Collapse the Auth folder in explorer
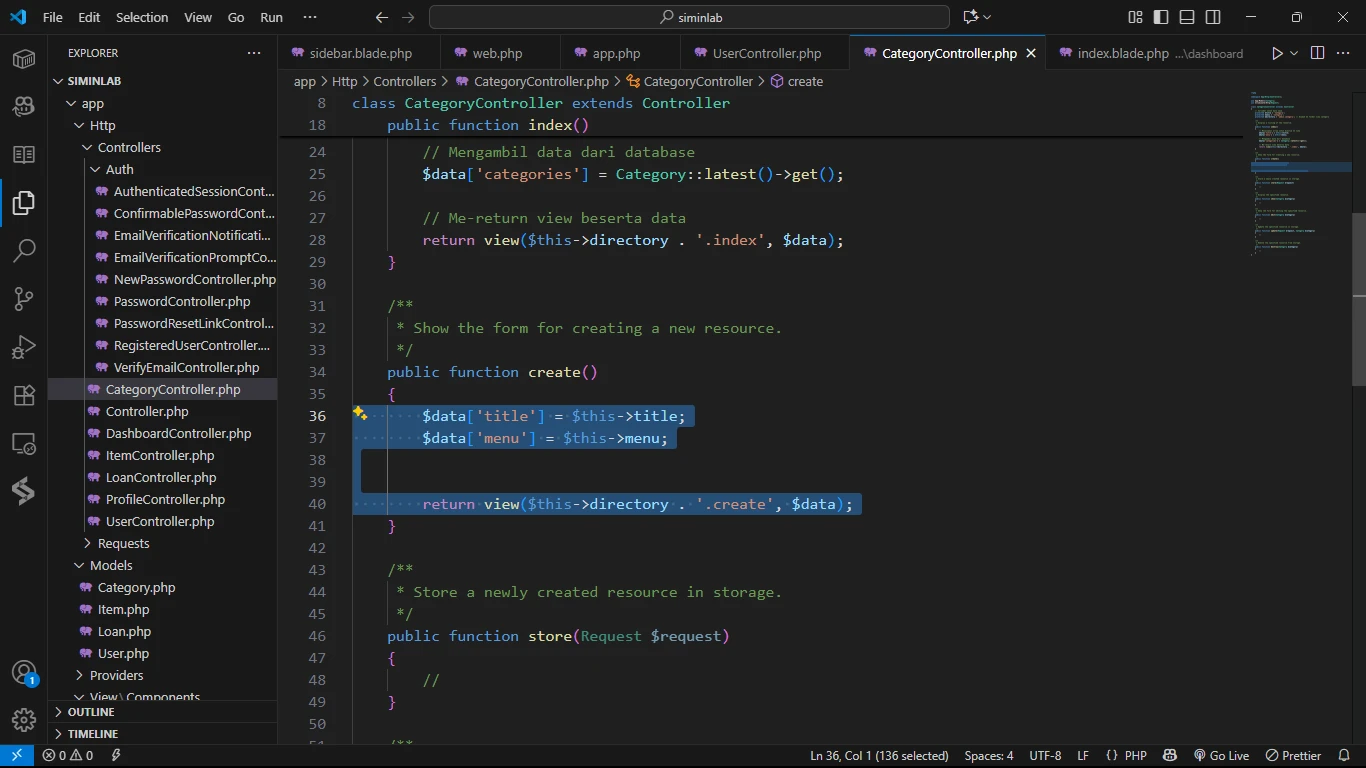Image resolution: width=1366 pixels, height=768 pixels. tap(119, 169)
